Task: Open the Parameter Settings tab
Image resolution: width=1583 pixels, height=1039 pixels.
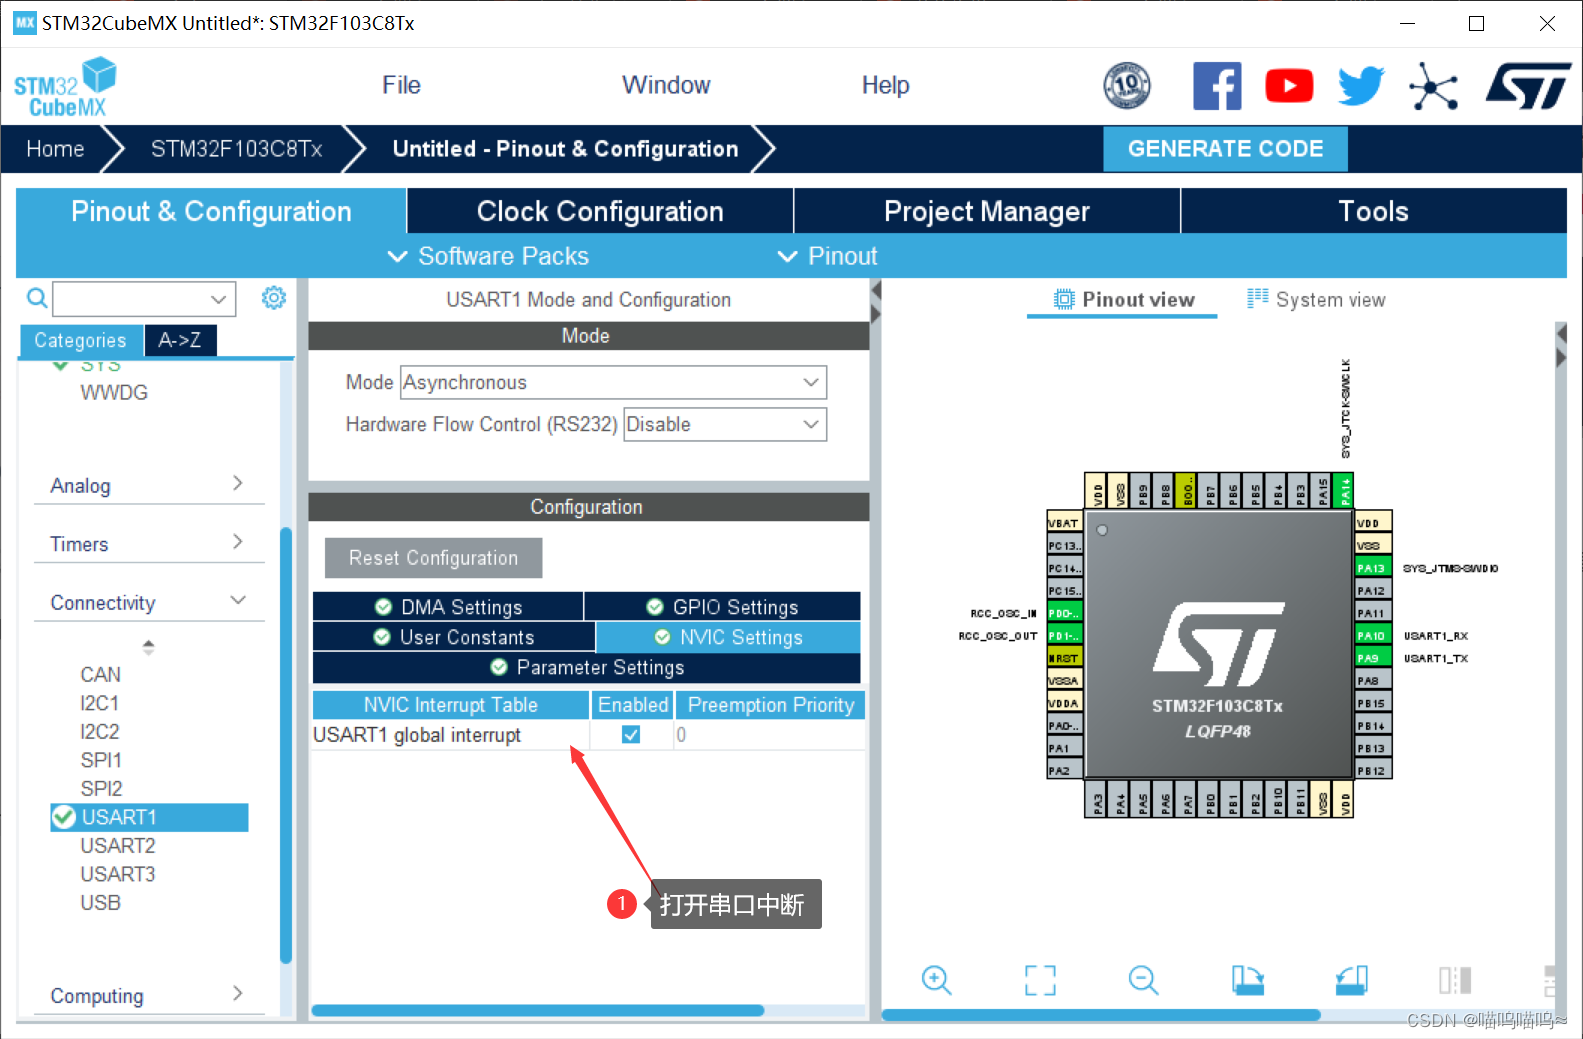Action: [x=587, y=667]
